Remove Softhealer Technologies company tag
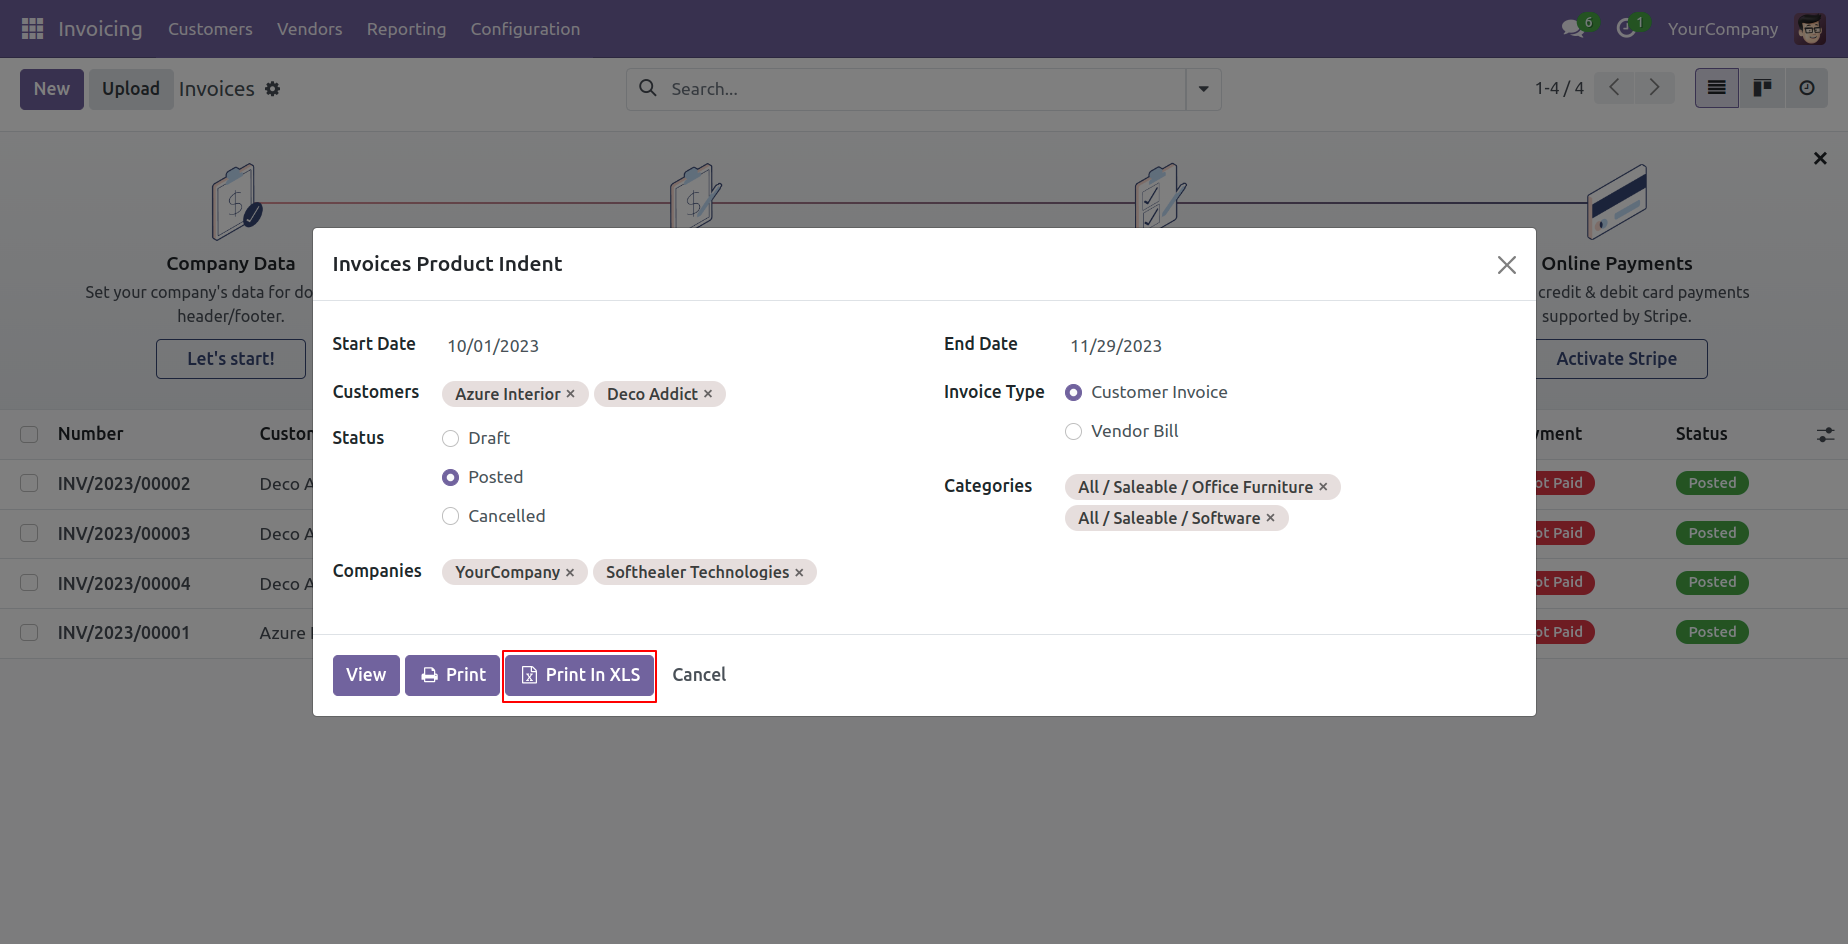 [799, 572]
